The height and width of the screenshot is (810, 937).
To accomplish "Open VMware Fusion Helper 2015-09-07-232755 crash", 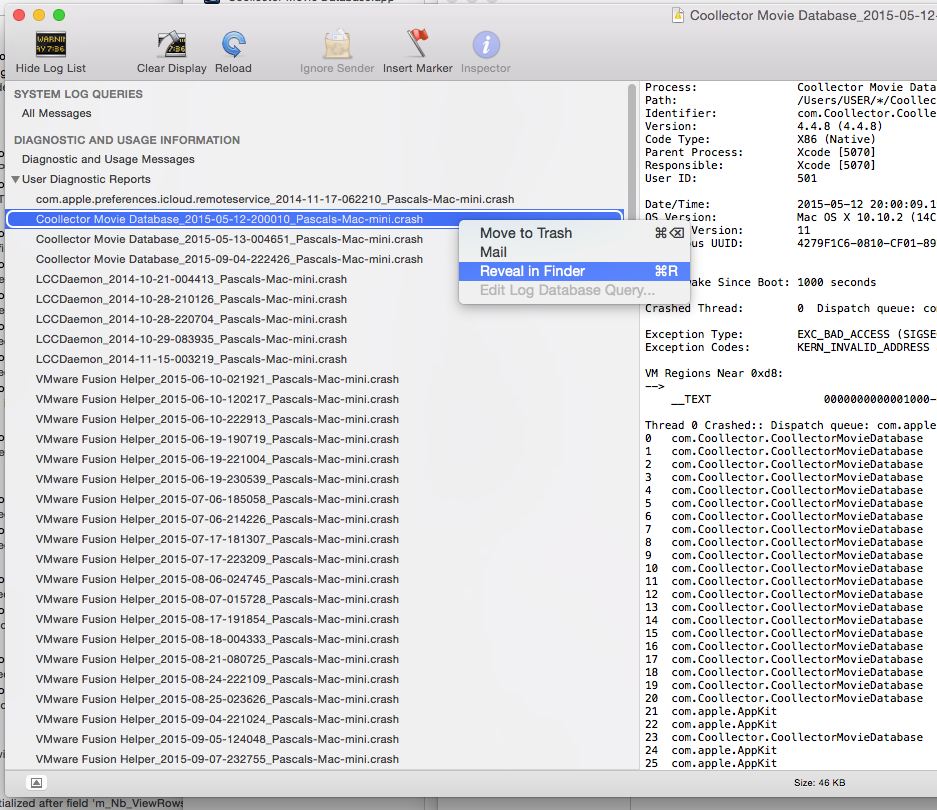I will tap(218, 760).
